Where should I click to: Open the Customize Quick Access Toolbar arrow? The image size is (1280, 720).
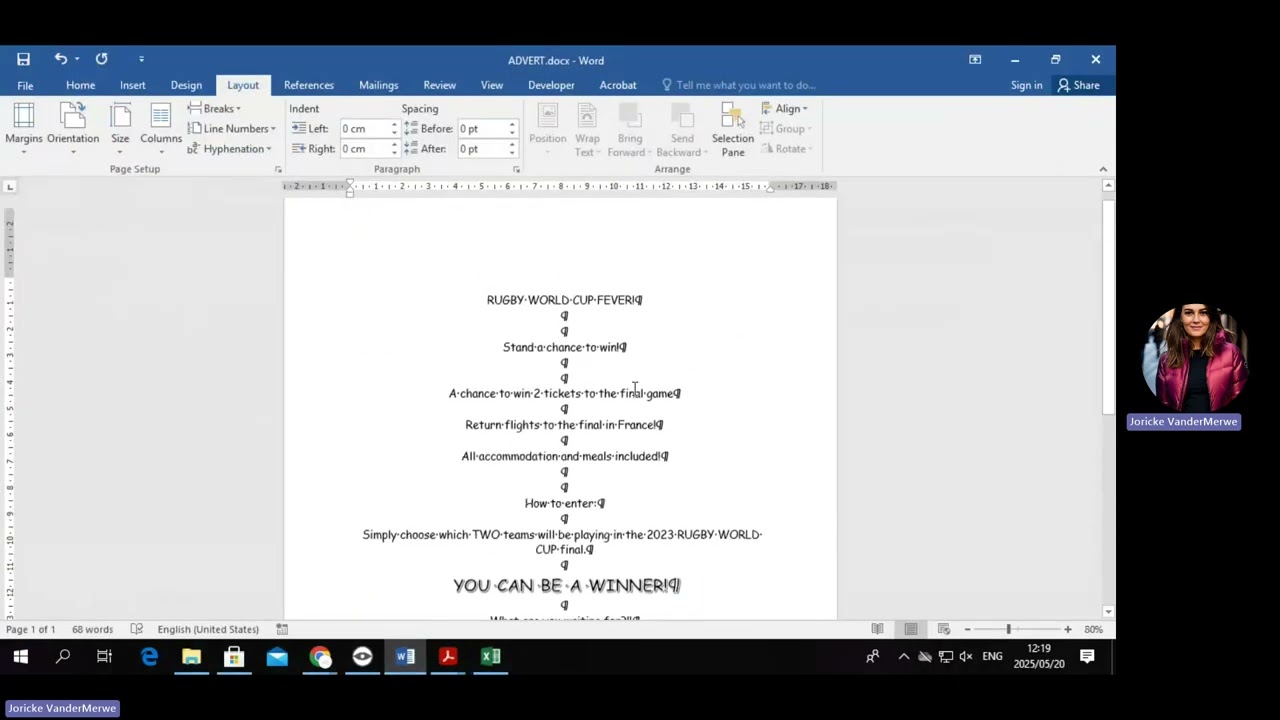point(141,60)
